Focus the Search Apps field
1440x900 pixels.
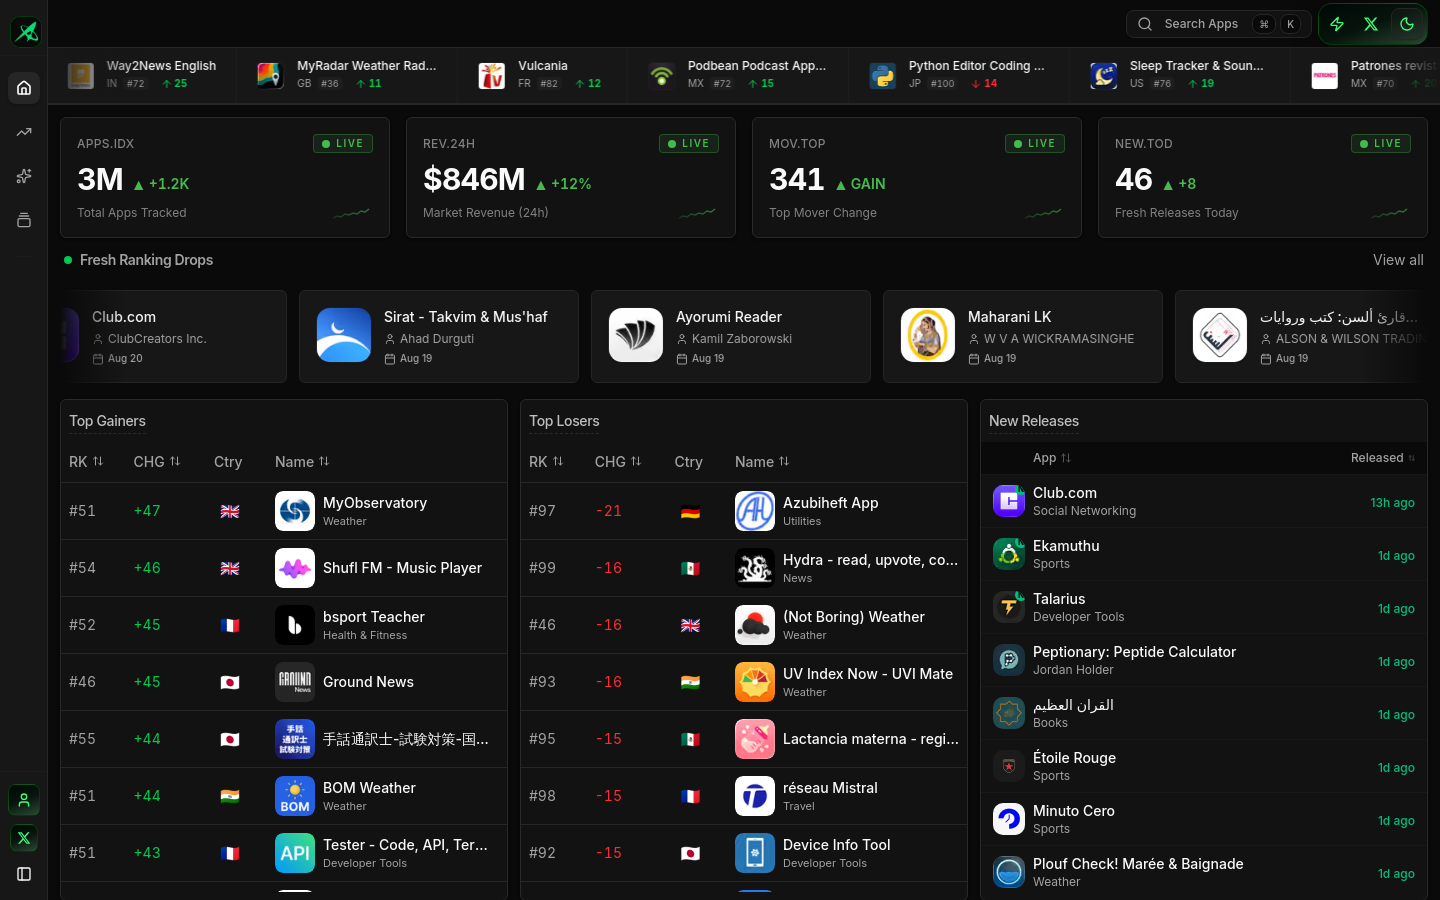pos(1218,24)
